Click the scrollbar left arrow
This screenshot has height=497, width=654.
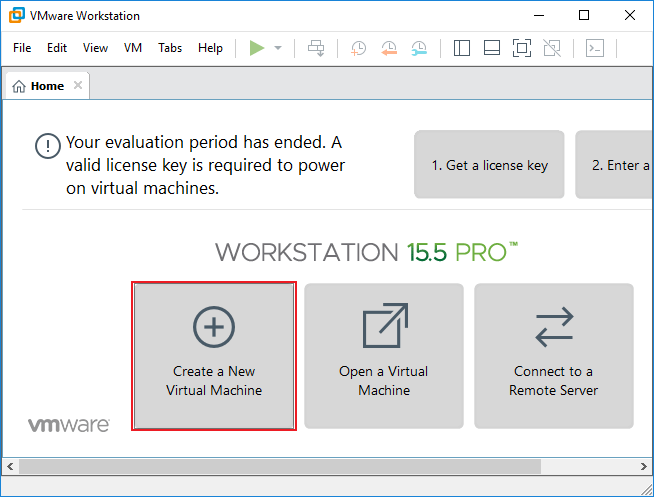pos(10,466)
